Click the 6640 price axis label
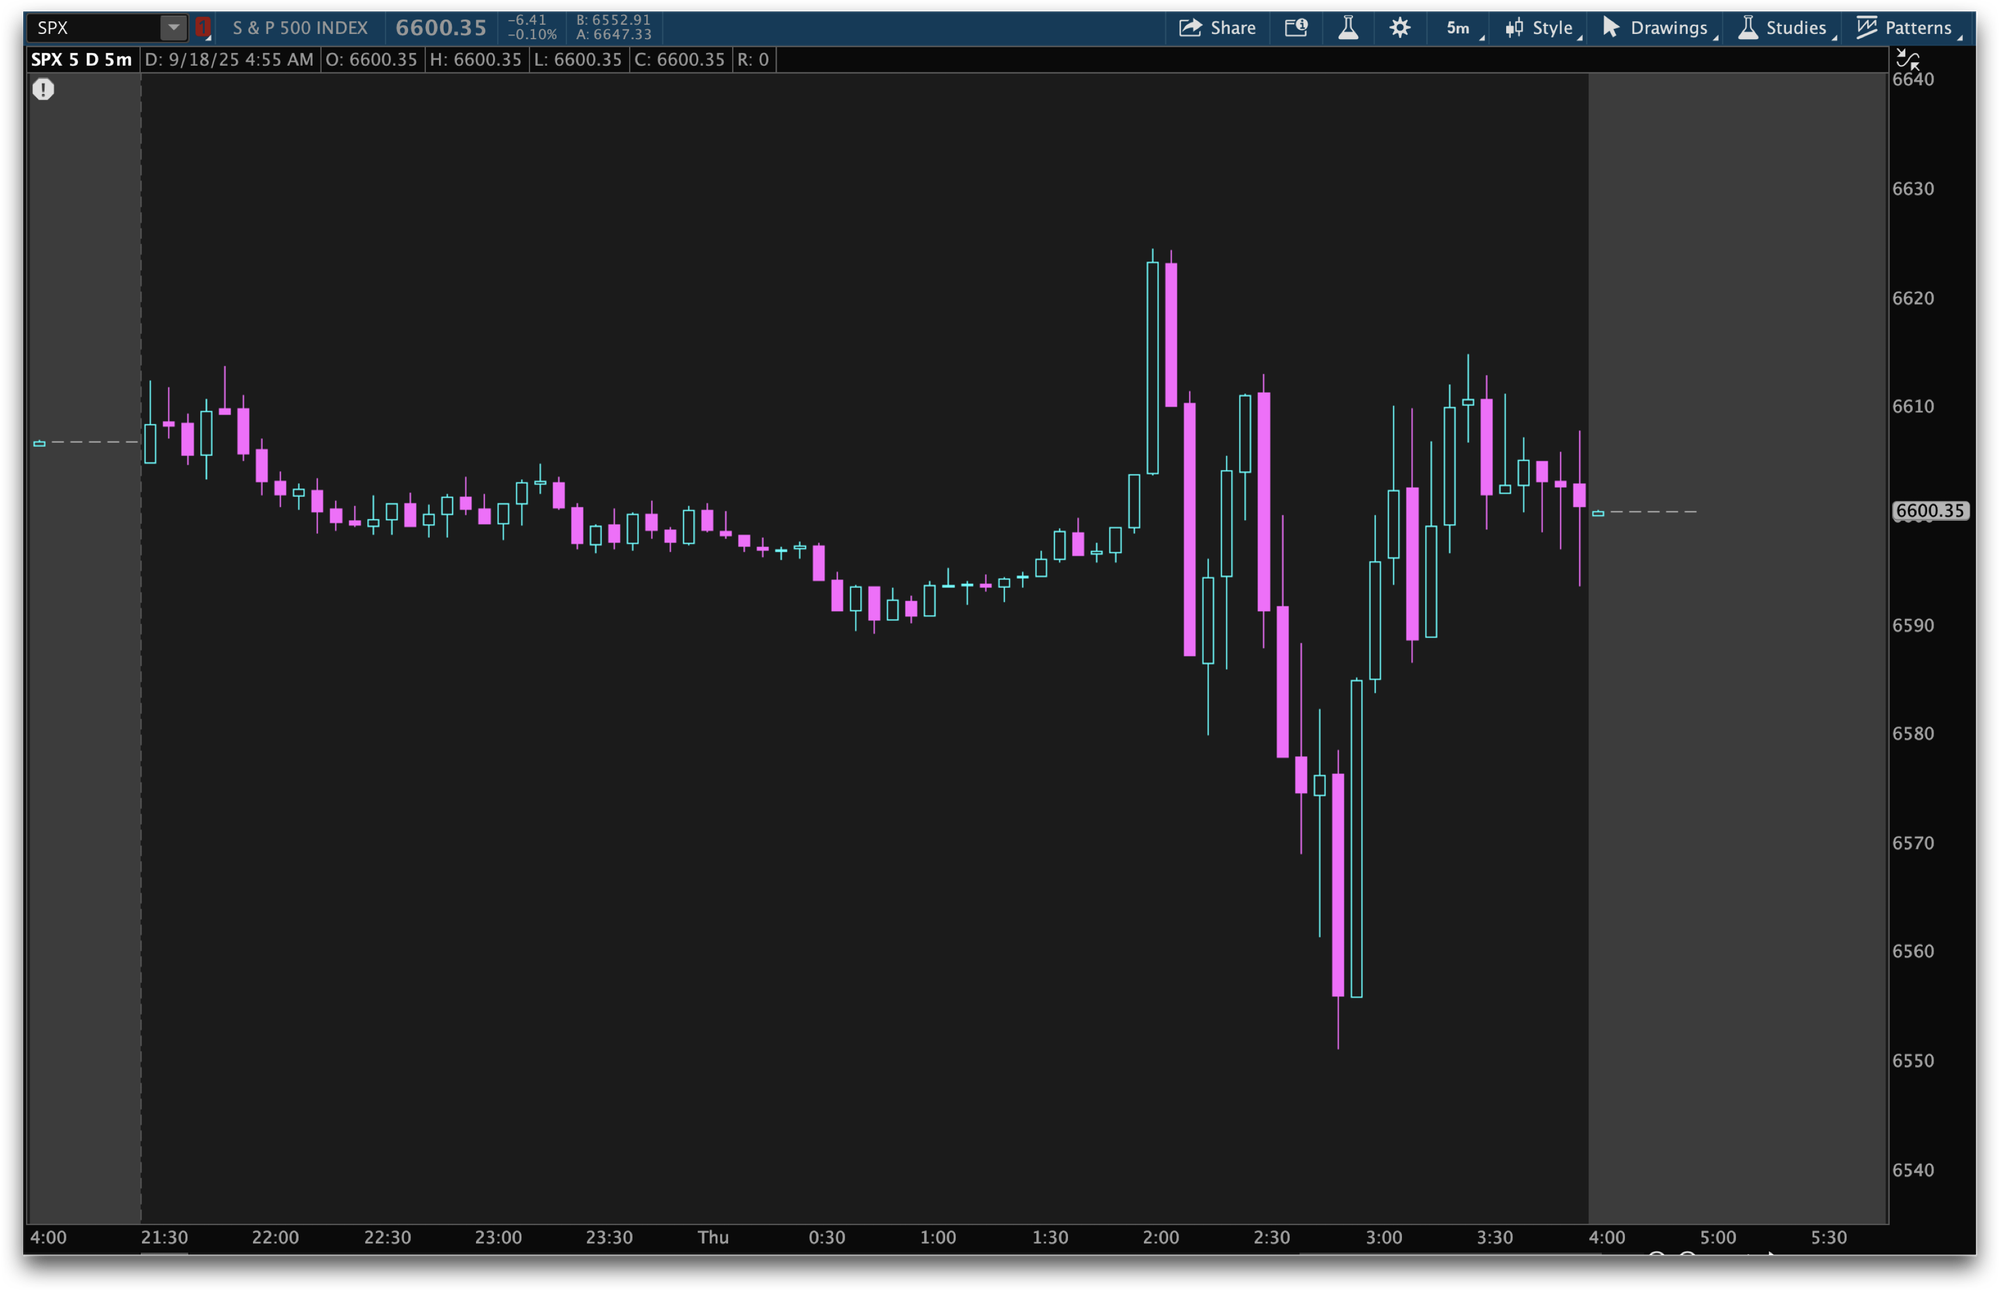 (x=1913, y=79)
